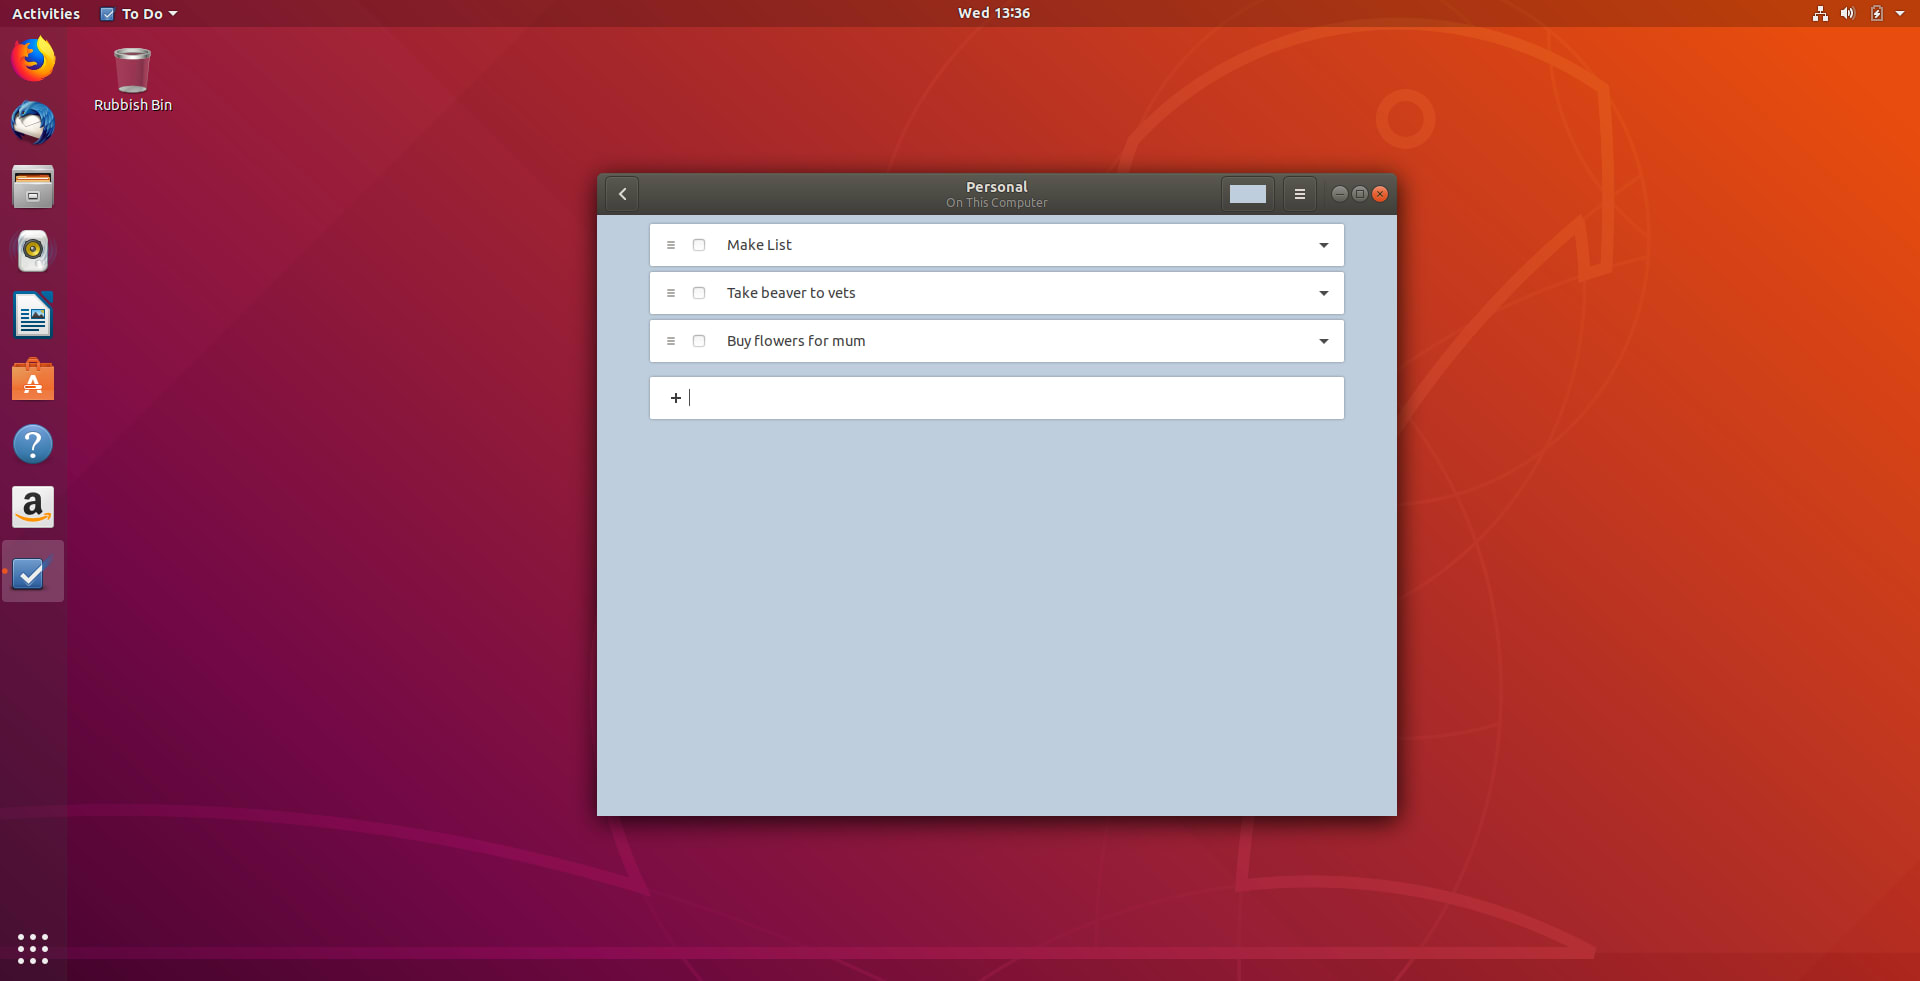Focus the new task entry field
This screenshot has width=1920, height=981.
(x=996, y=398)
